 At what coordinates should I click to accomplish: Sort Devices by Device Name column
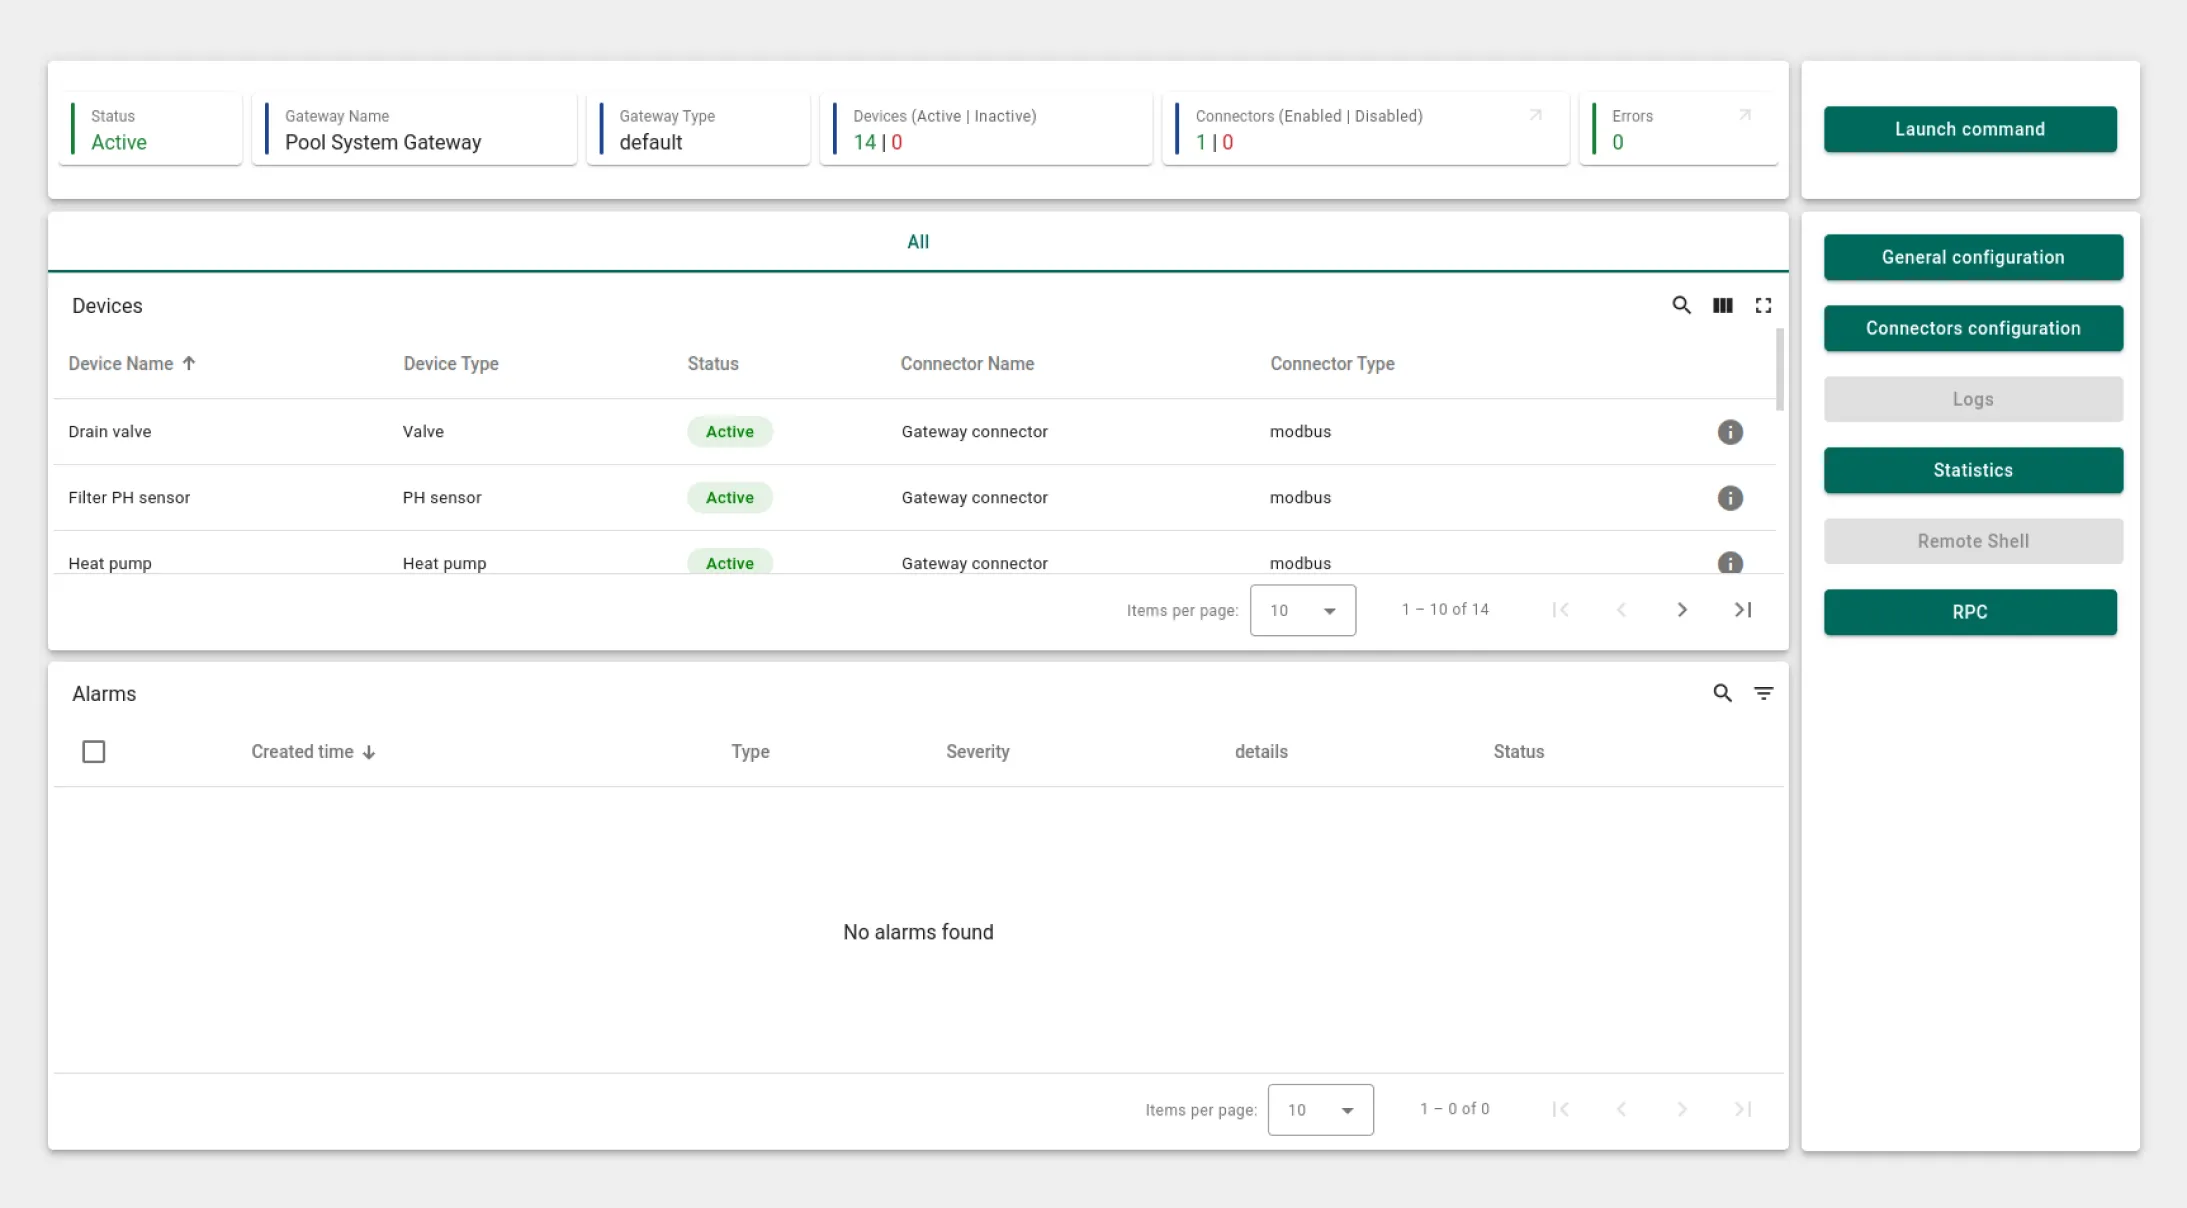point(121,364)
